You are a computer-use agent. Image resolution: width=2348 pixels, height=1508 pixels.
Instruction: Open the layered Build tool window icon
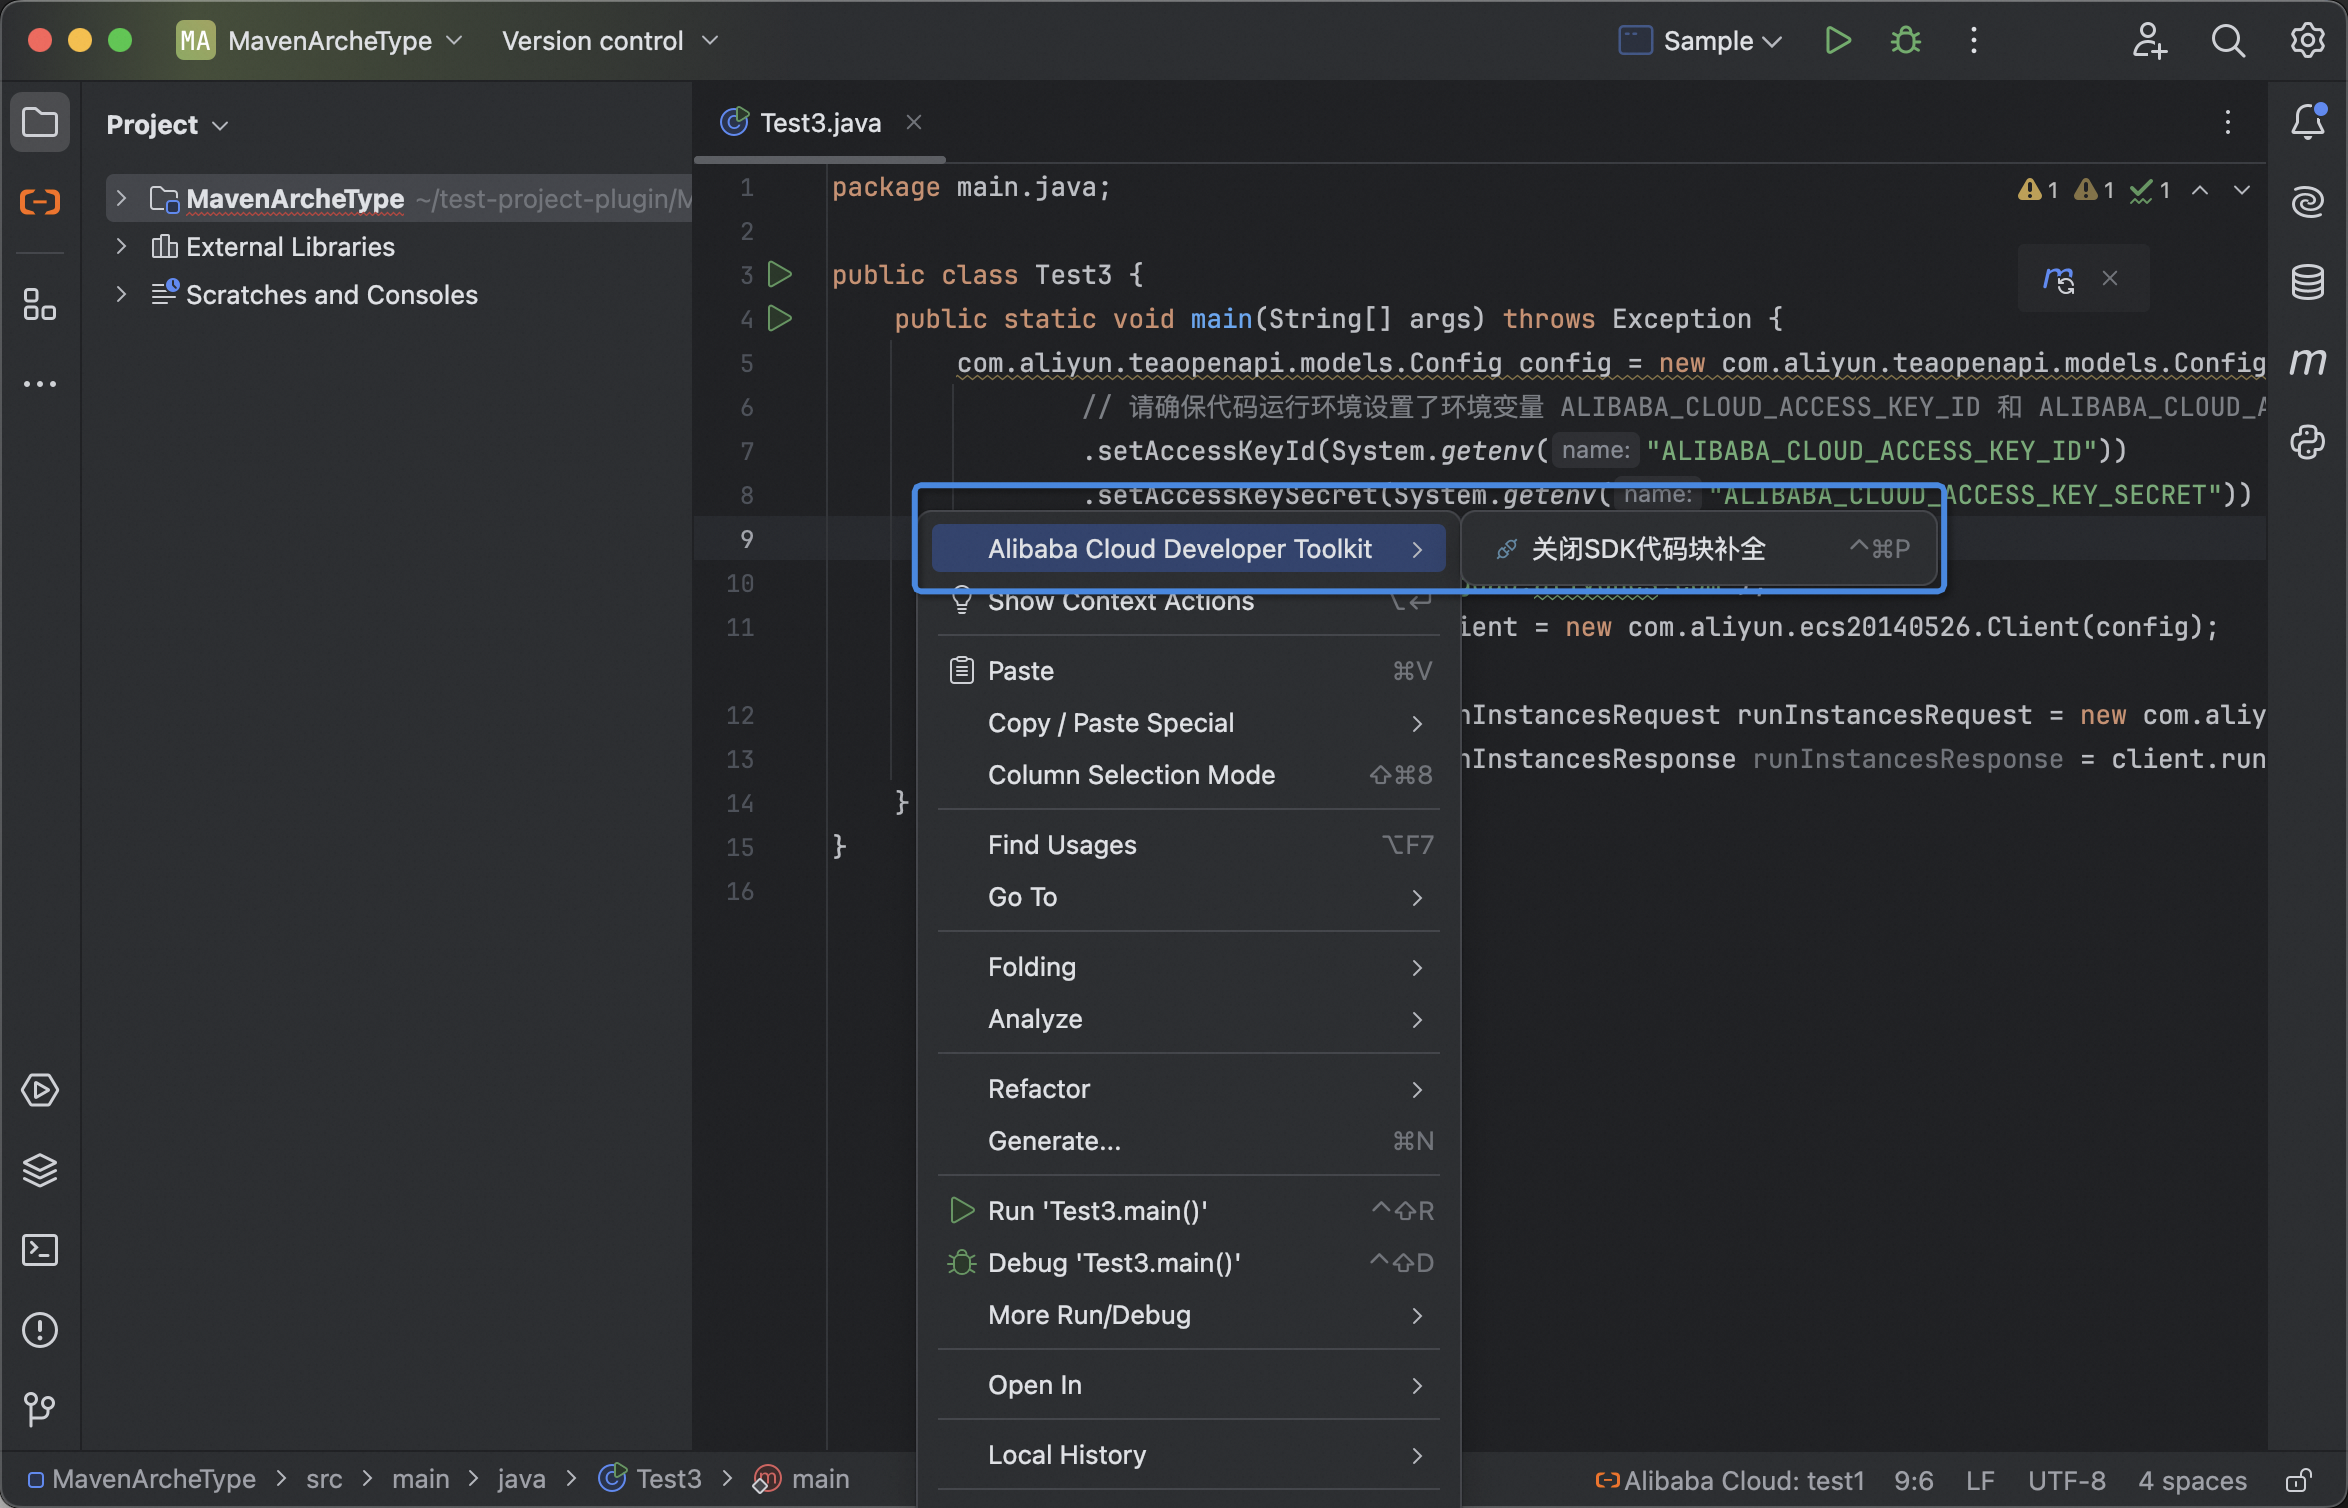(x=40, y=1170)
